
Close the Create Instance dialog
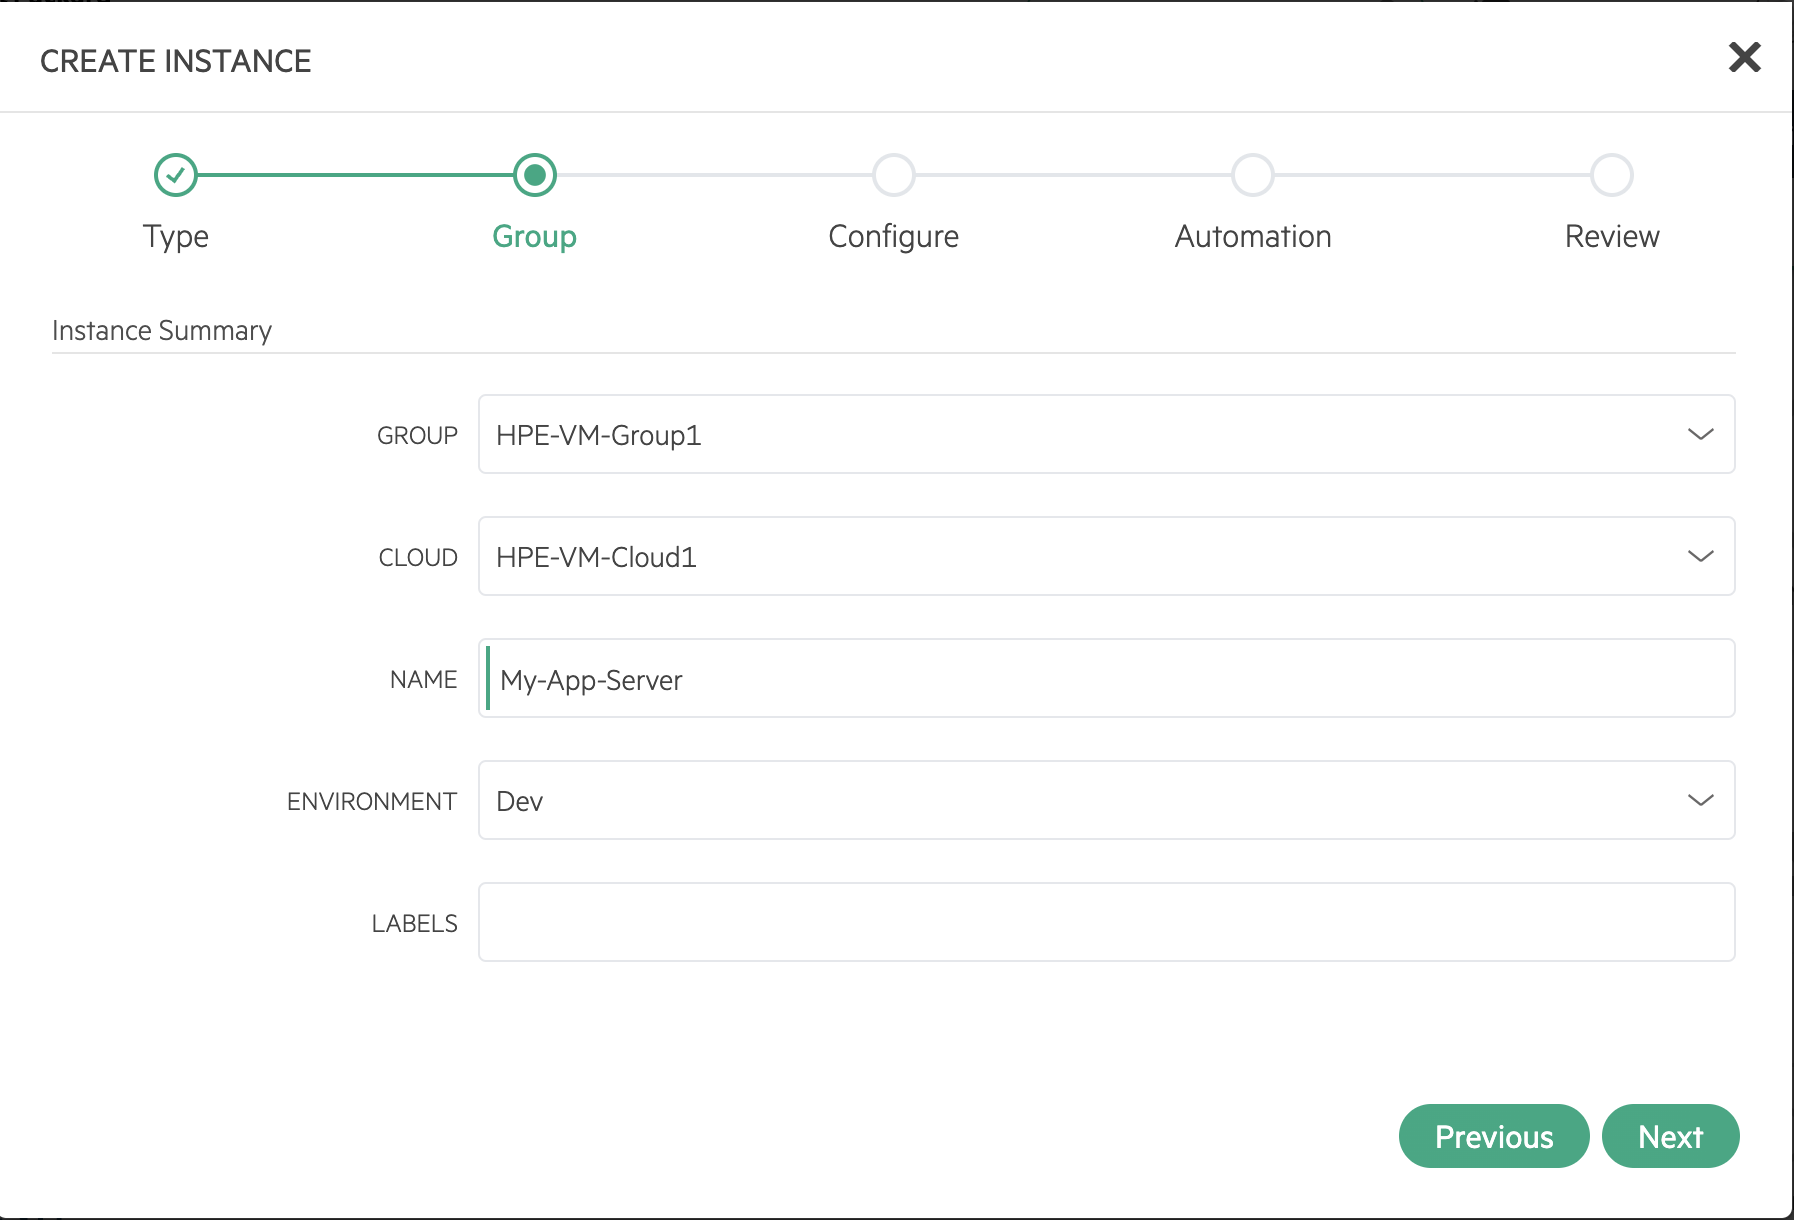(1744, 57)
